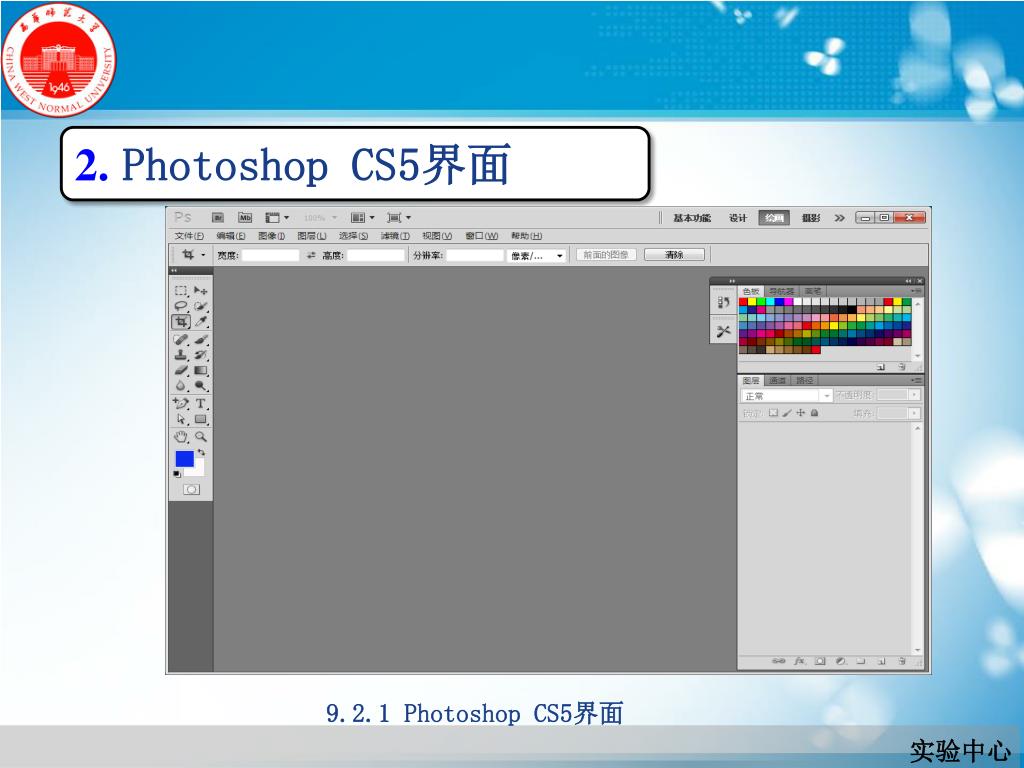This screenshot has height=768, width=1024.
Task: Reset default foreground and background colors
Action: tap(177, 474)
